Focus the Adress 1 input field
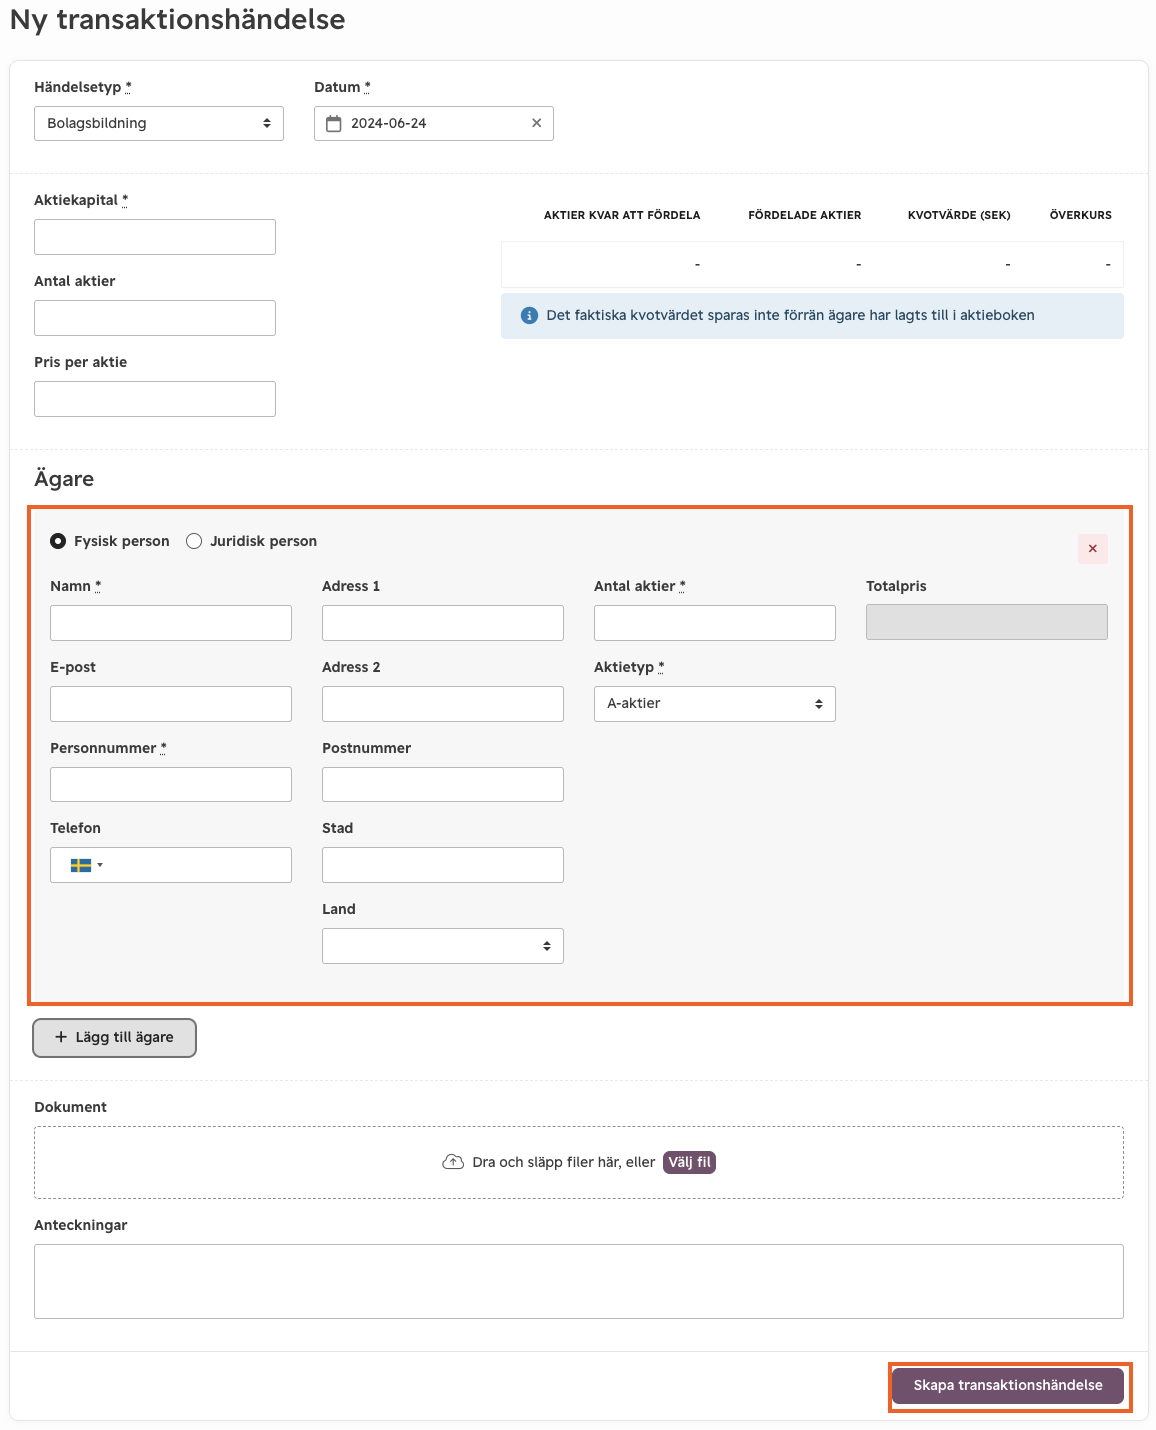The height and width of the screenshot is (1430, 1156). click(443, 623)
